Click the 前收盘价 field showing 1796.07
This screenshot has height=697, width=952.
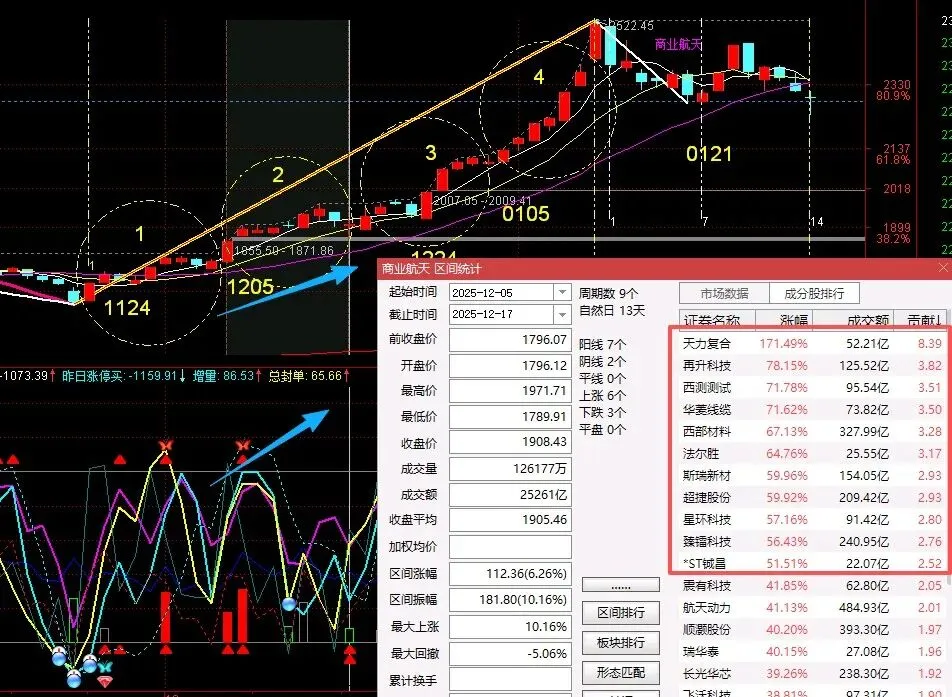pos(510,339)
